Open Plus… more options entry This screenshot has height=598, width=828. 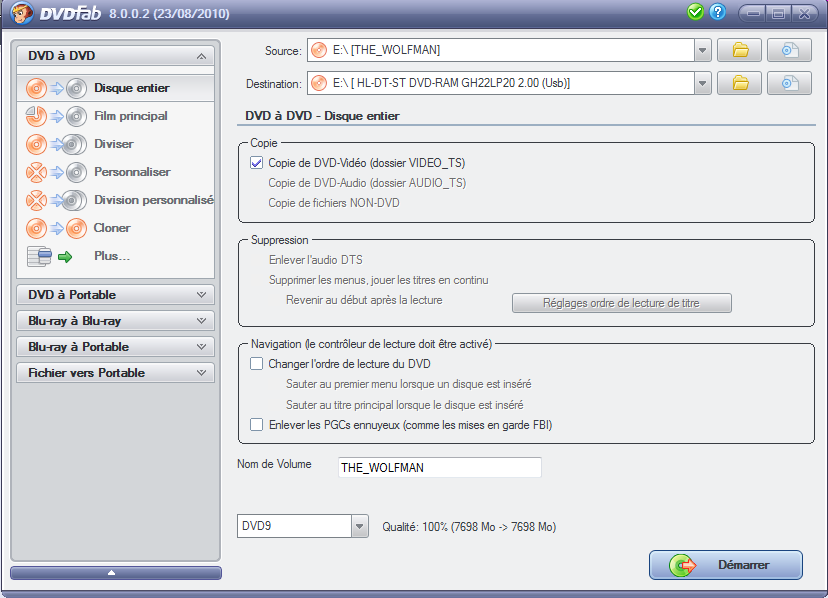coord(115,256)
